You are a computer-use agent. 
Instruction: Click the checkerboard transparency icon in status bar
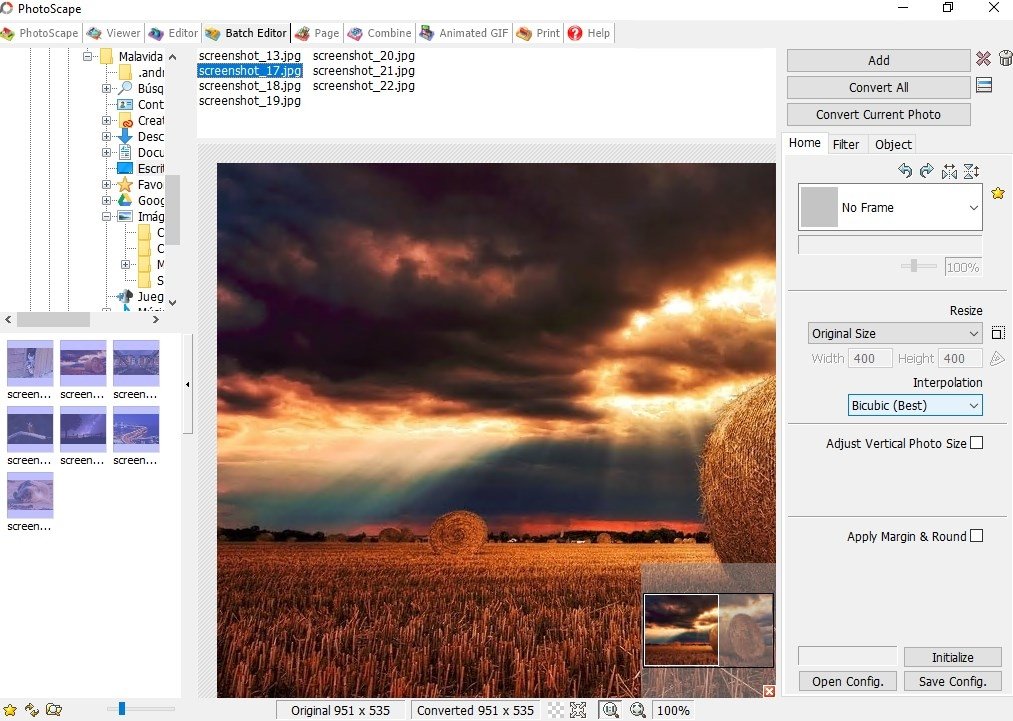pyautogui.click(x=556, y=710)
